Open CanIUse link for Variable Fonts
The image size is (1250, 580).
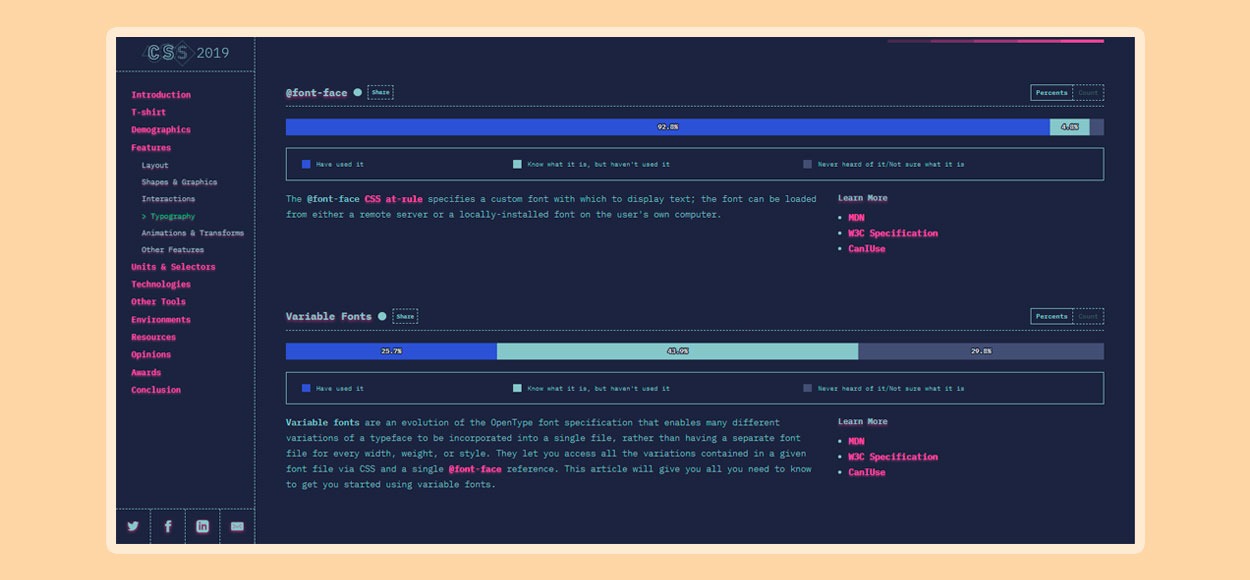(866, 473)
